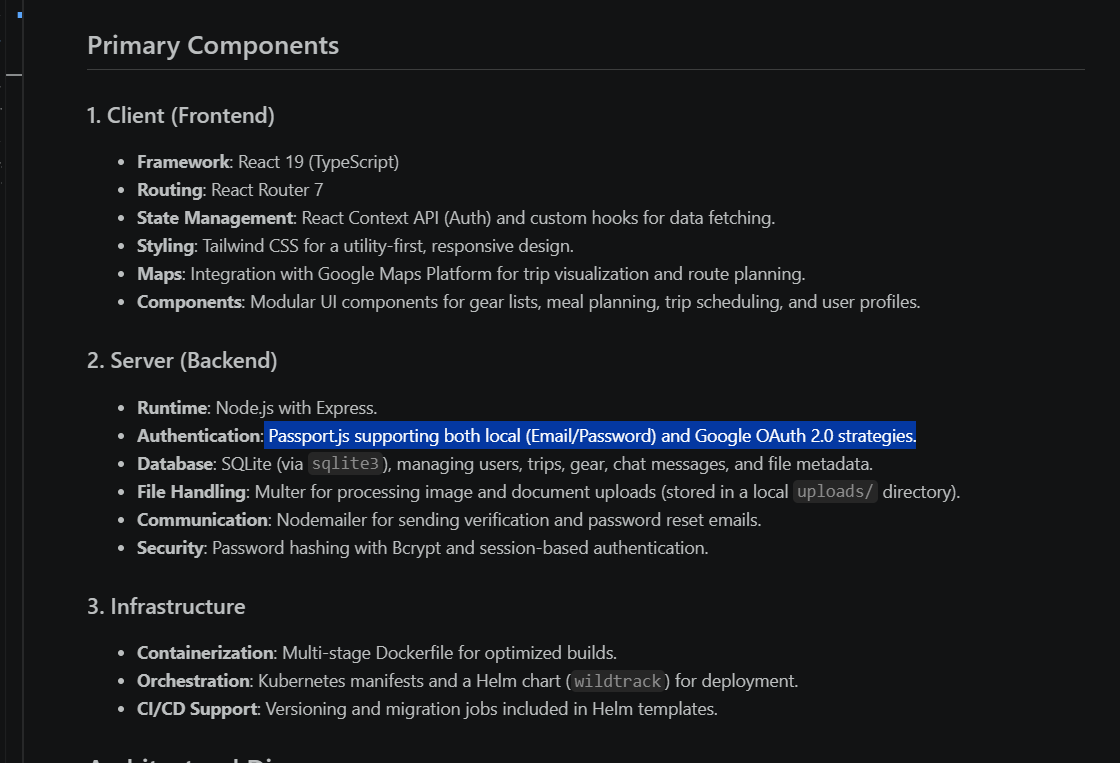Click the bold "Security" label

[x=170, y=548]
